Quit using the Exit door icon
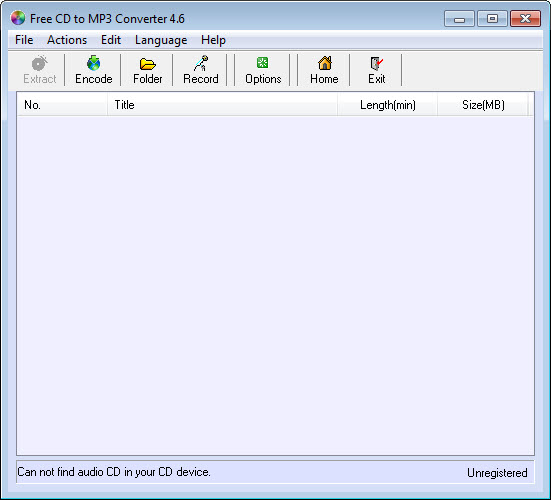The width and height of the screenshot is (551, 500). click(376, 64)
